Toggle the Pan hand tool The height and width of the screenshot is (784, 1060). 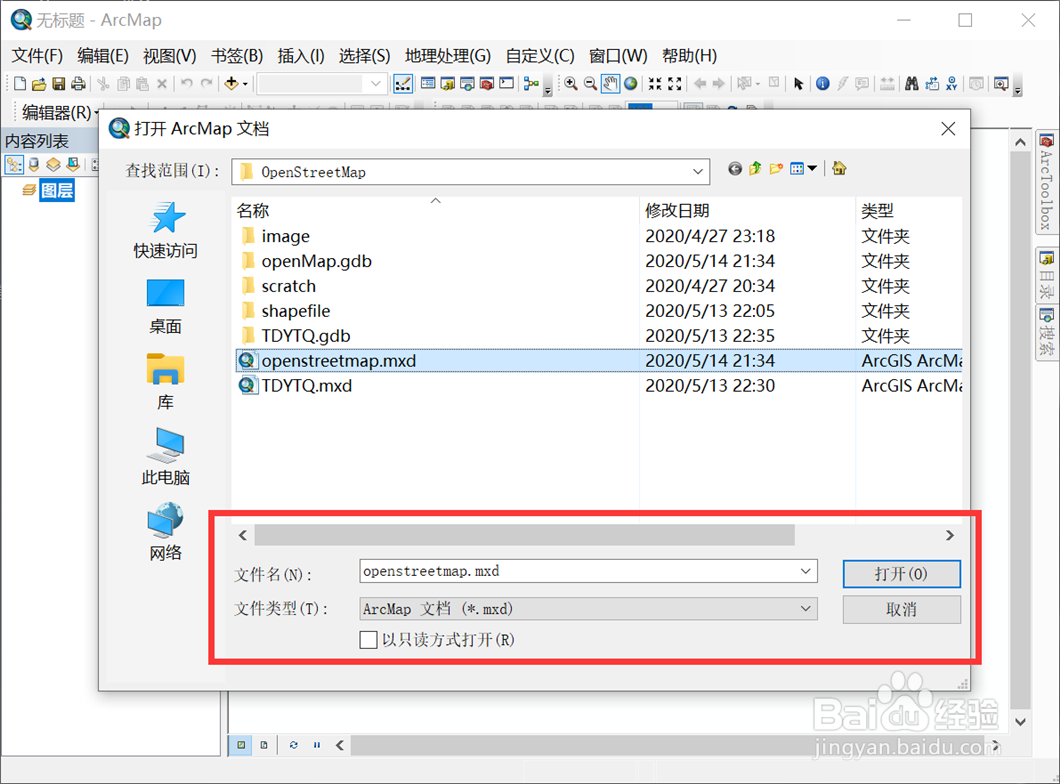point(610,83)
